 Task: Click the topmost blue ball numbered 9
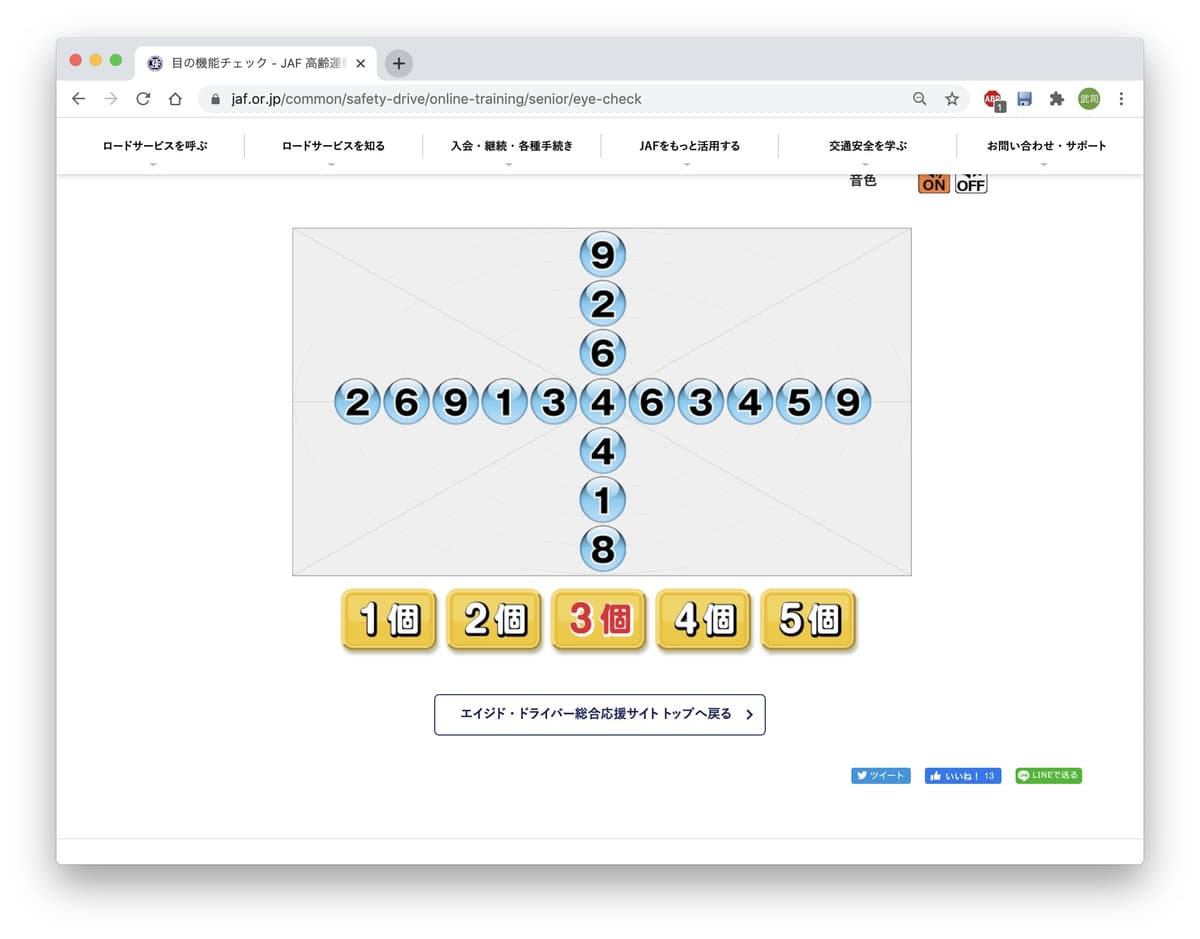(603, 254)
